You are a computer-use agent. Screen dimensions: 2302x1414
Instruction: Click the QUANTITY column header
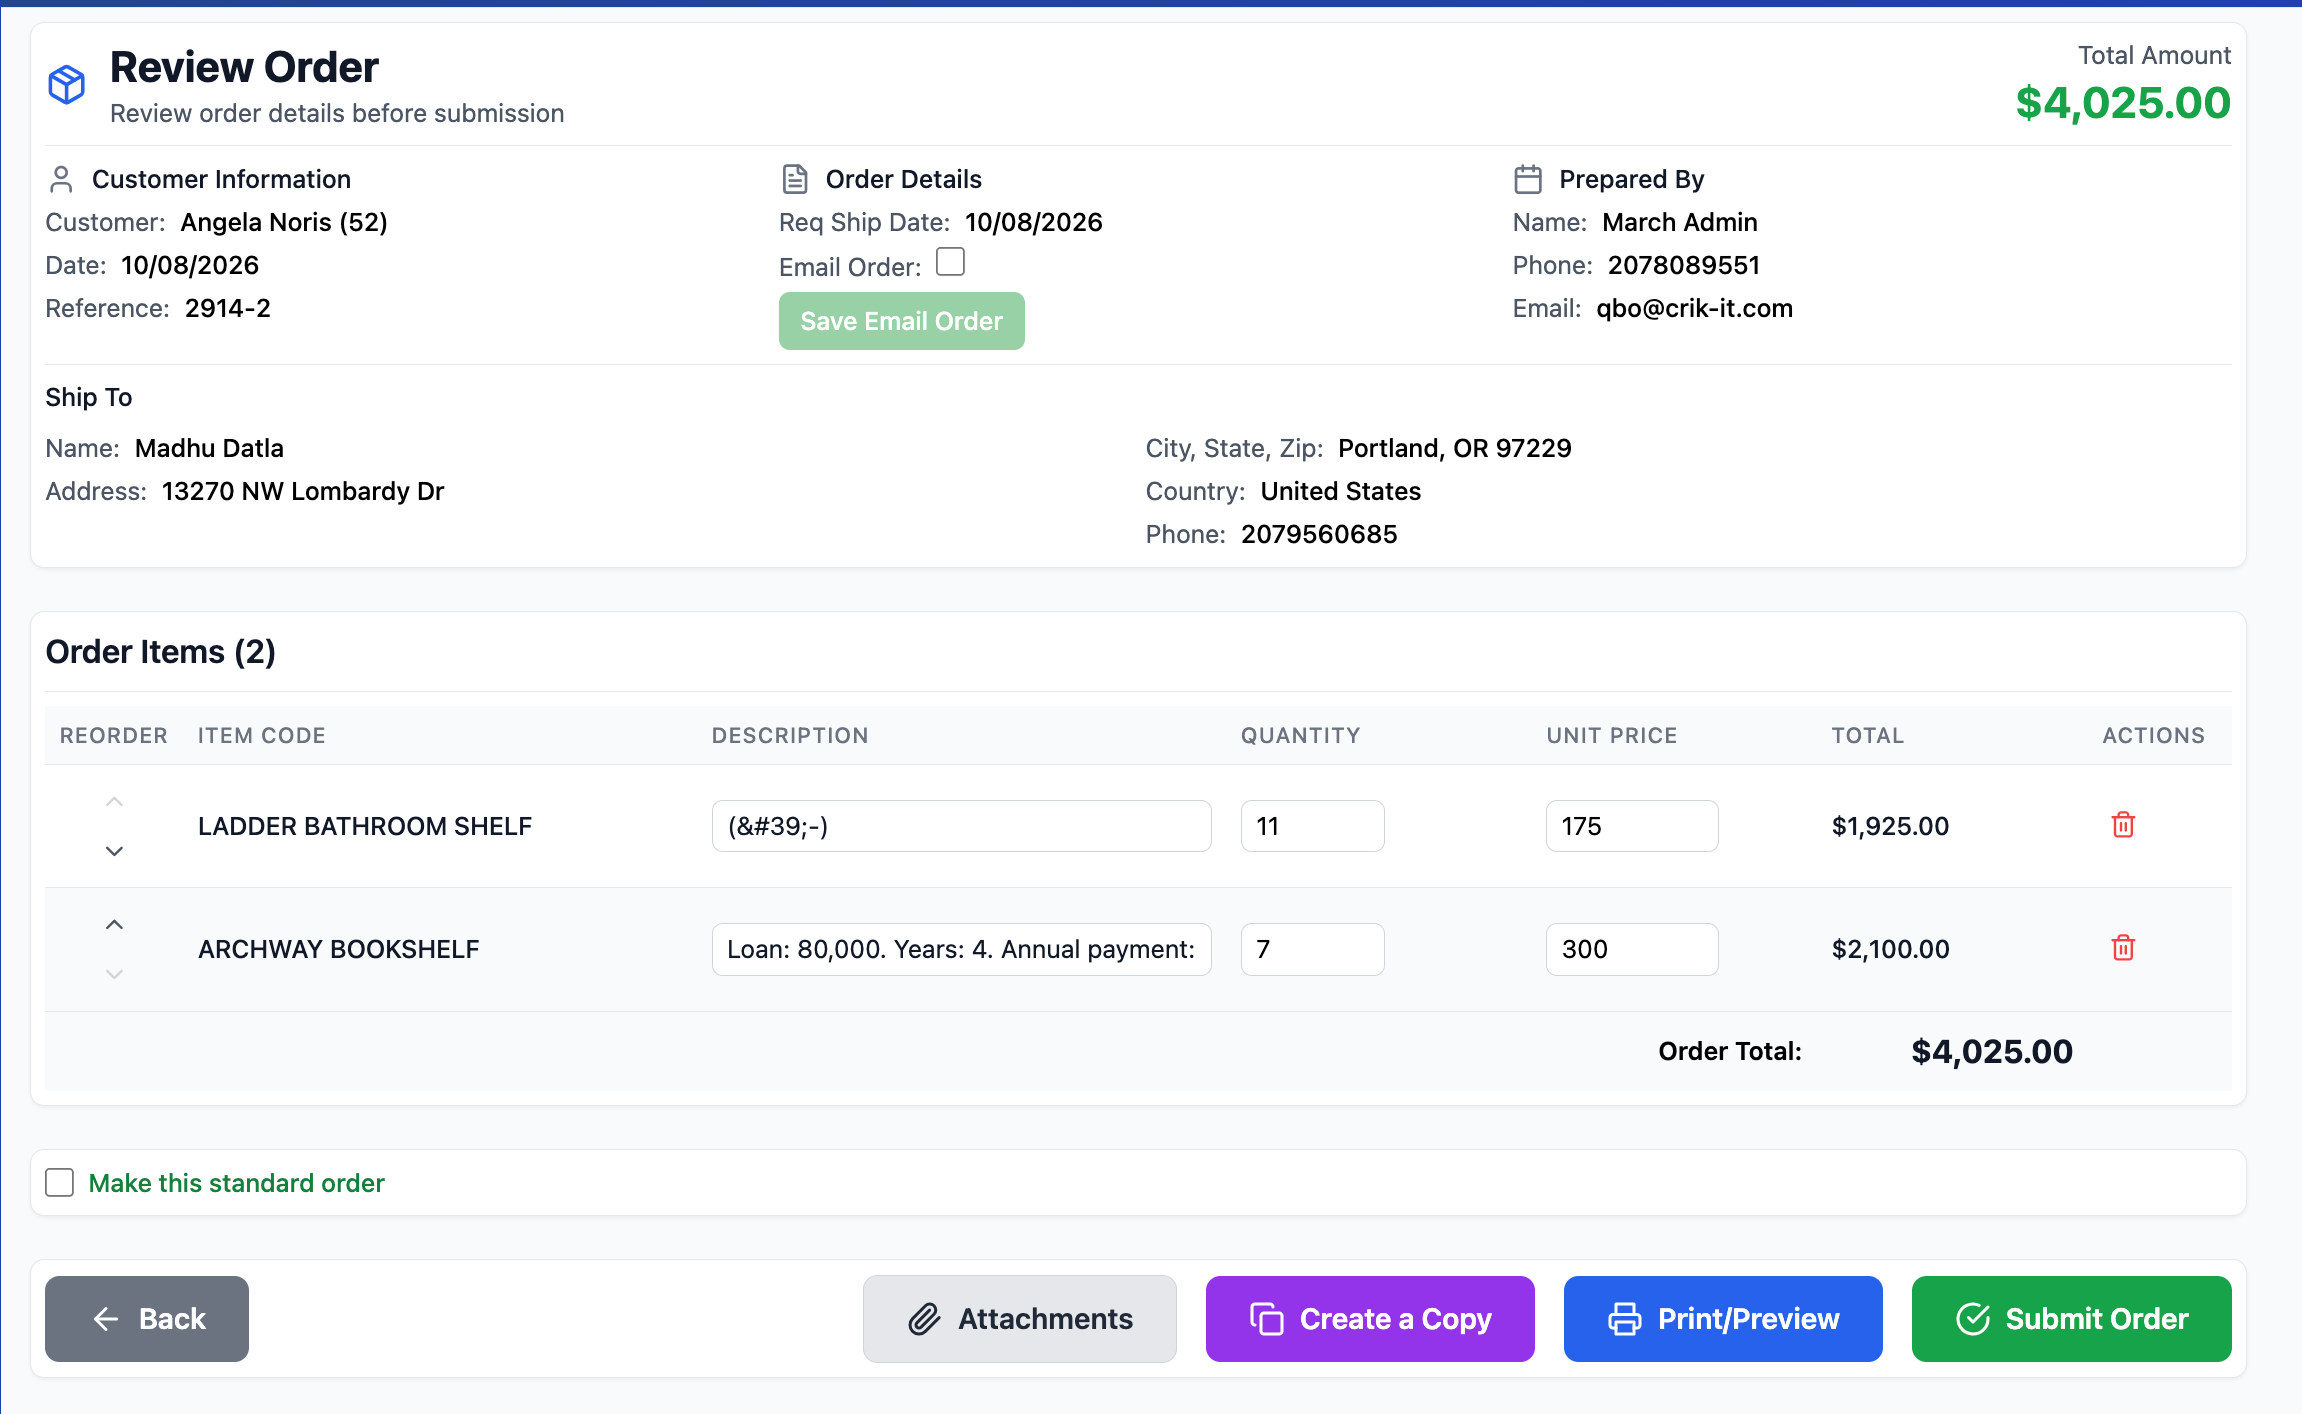1300,735
